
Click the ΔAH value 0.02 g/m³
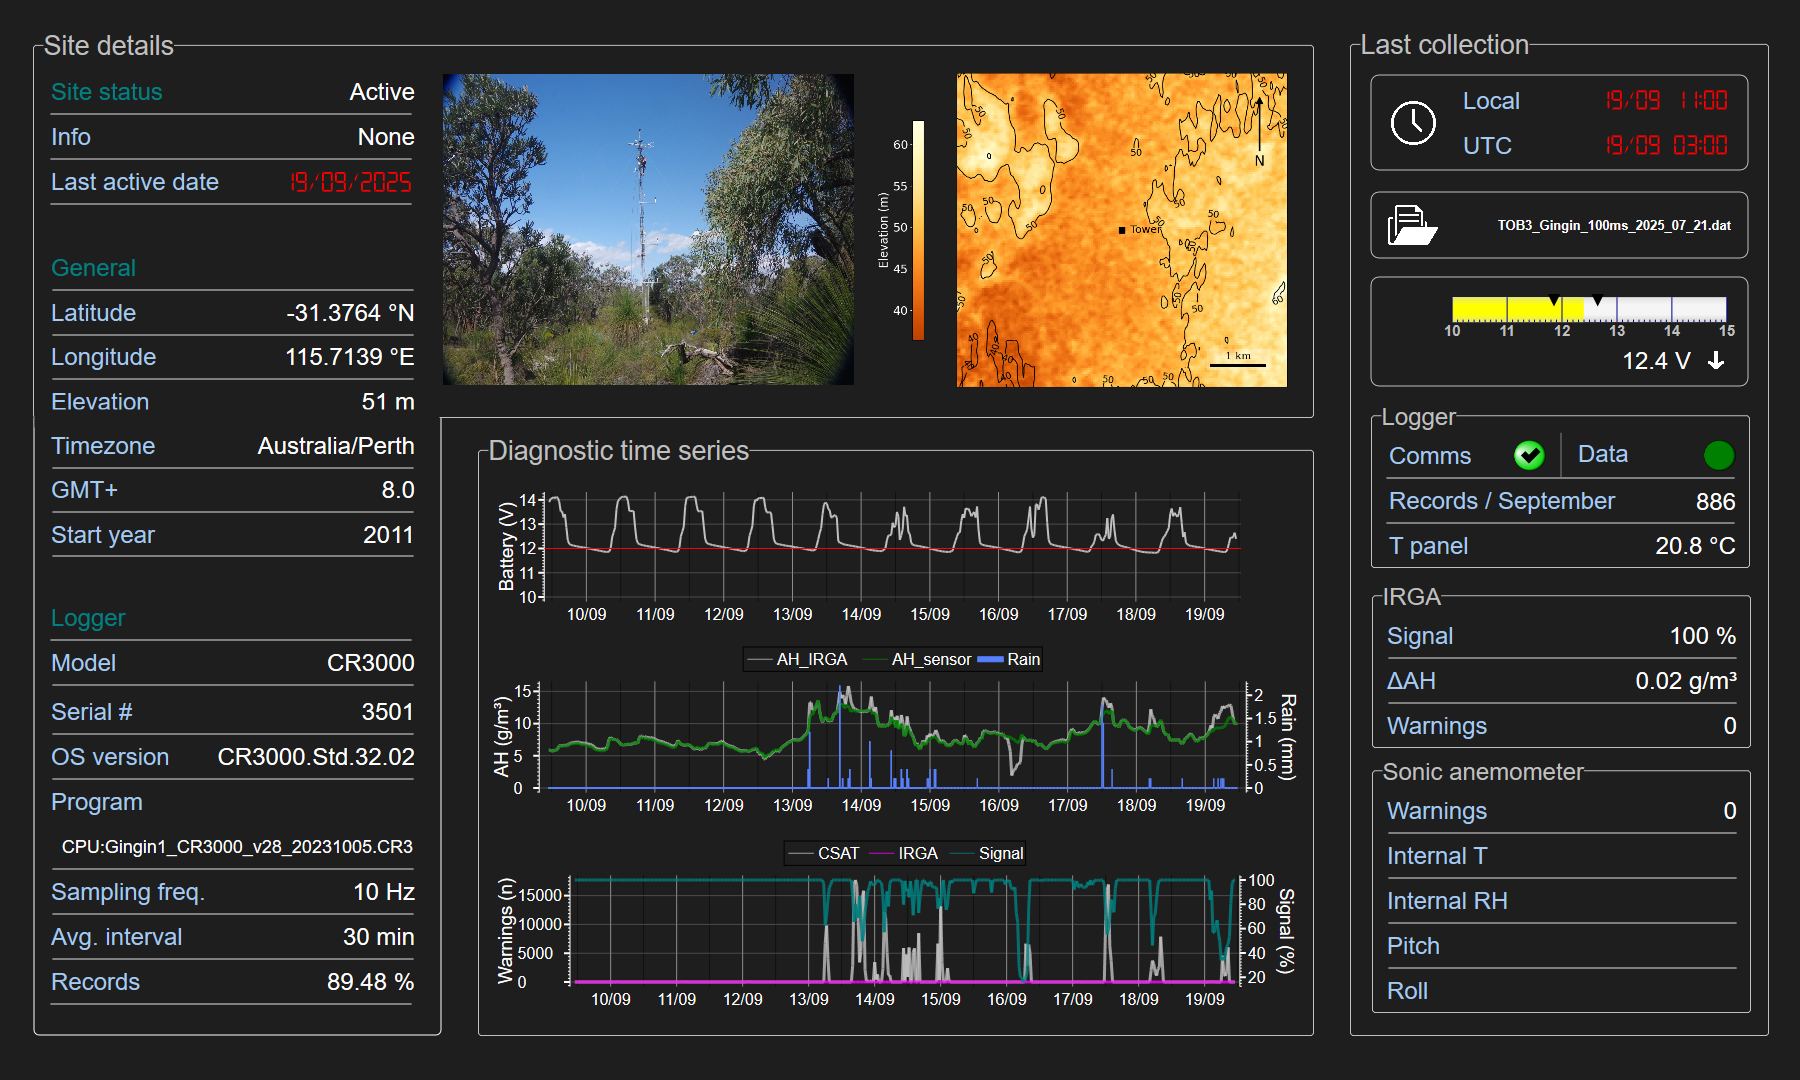(1686, 681)
